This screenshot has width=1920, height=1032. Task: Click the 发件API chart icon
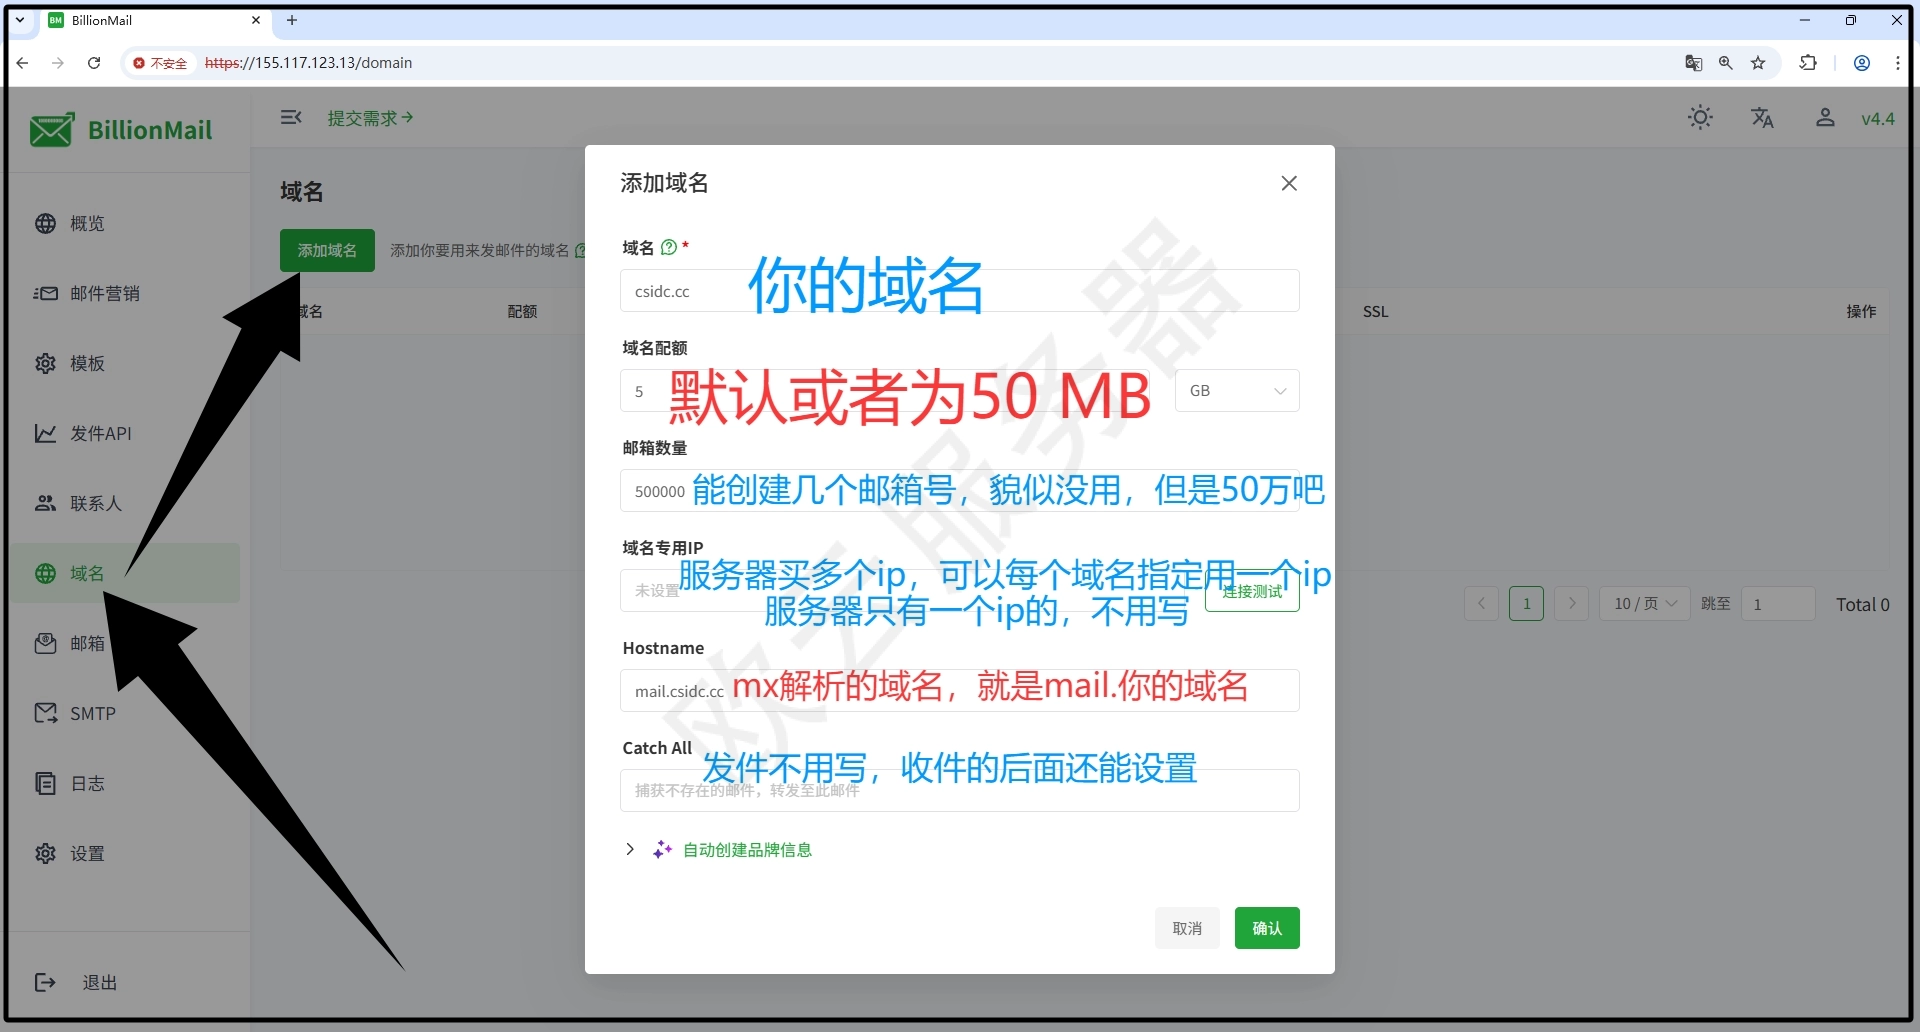[x=46, y=433]
